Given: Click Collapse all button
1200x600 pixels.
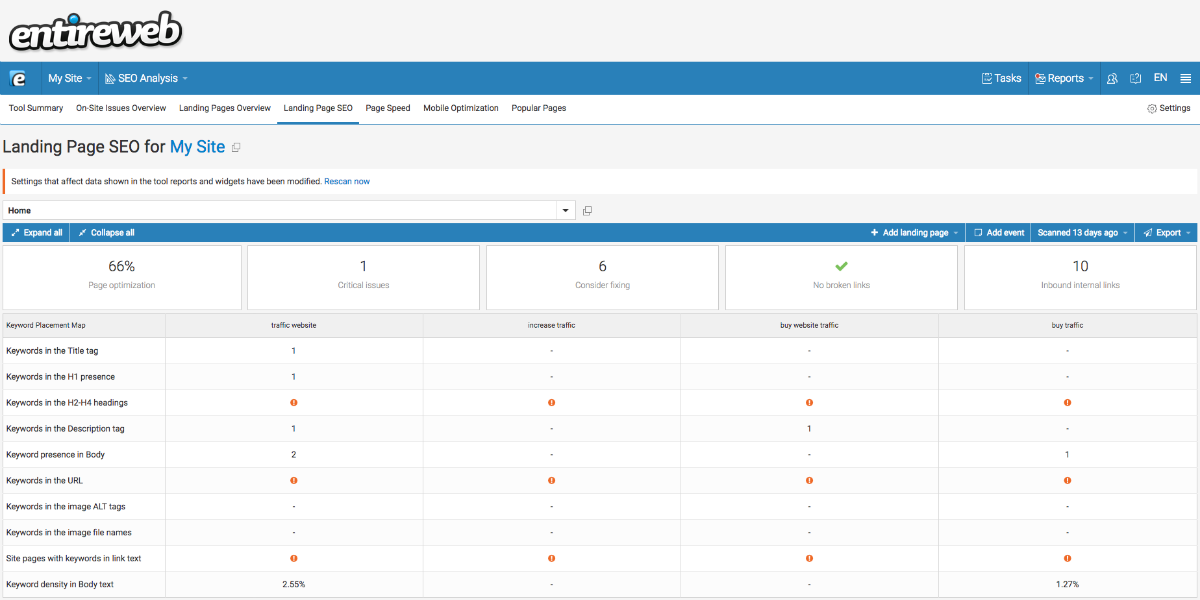Looking at the screenshot, I should [106, 232].
